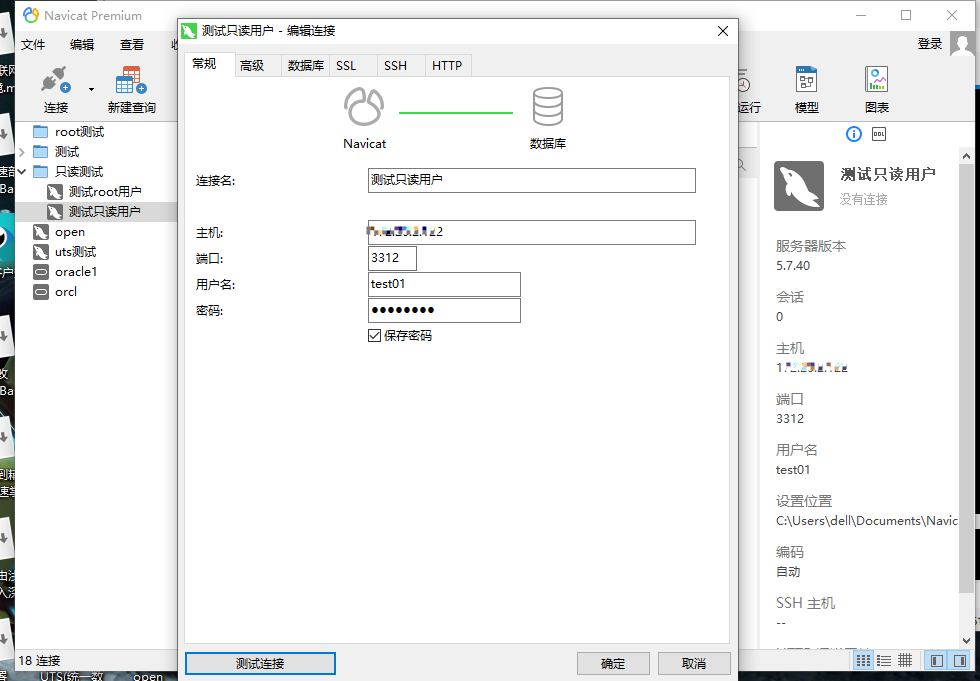Collapse the 只读测试 folder
Viewport: 980px width, 681px height.
[x=22, y=171]
